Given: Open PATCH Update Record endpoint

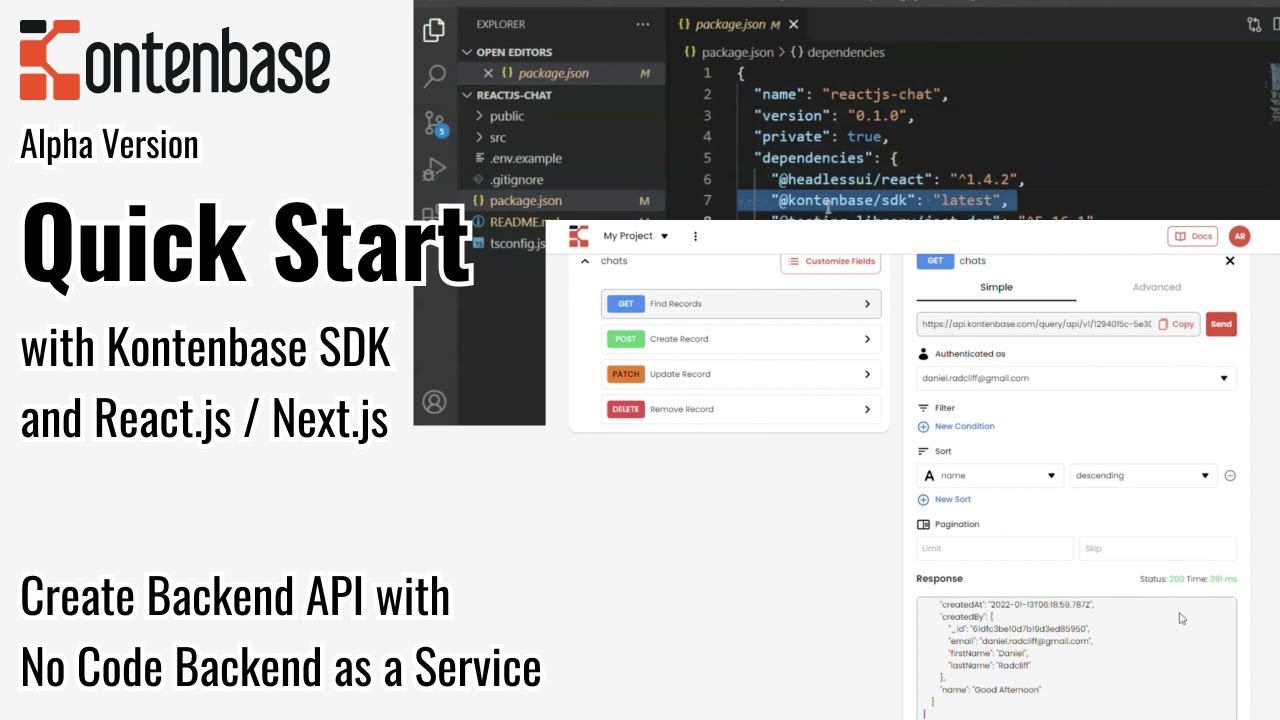Looking at the screenshot, I should [x=741, y=374].
